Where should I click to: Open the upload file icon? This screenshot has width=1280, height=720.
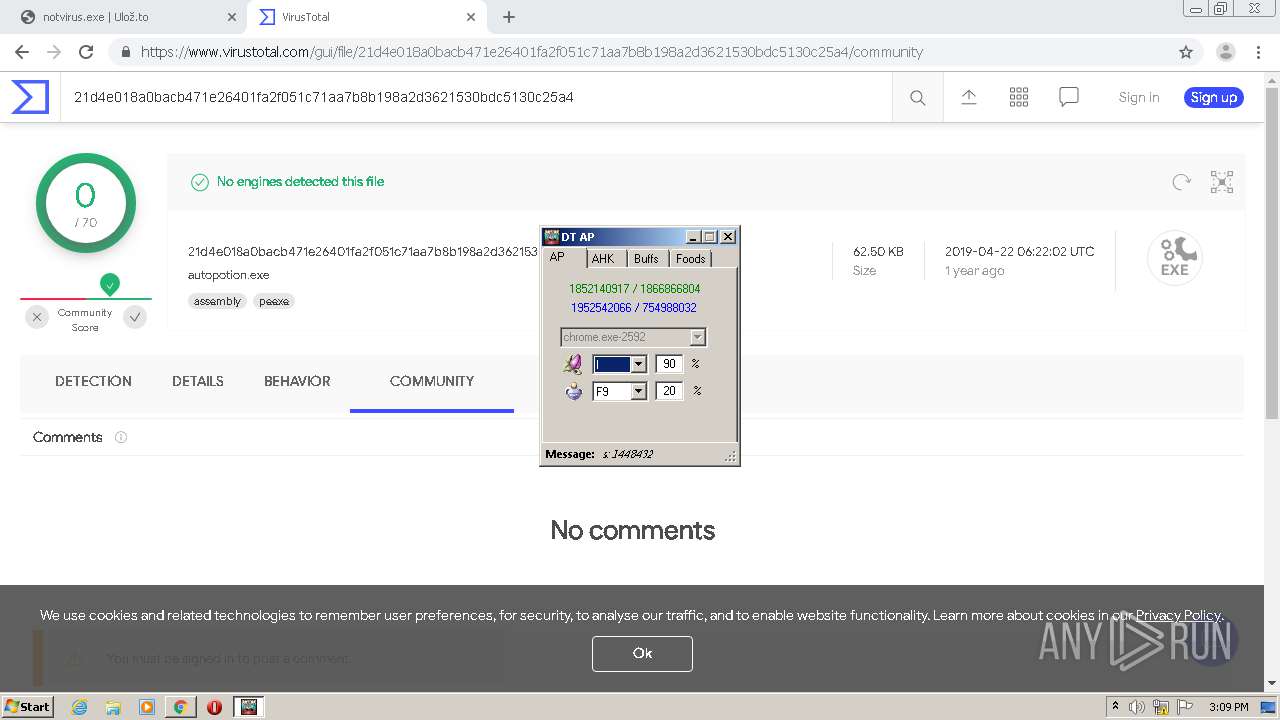point(969,97)
